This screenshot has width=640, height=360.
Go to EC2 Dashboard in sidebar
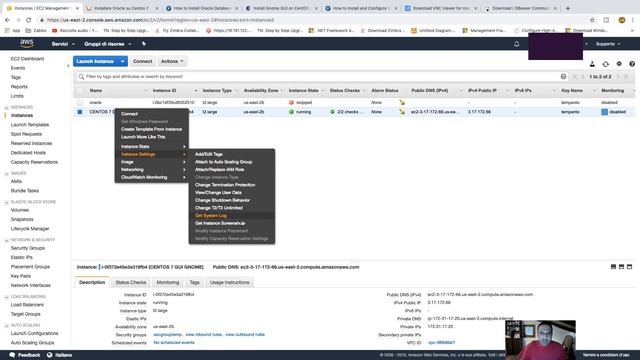pos(27,59)
